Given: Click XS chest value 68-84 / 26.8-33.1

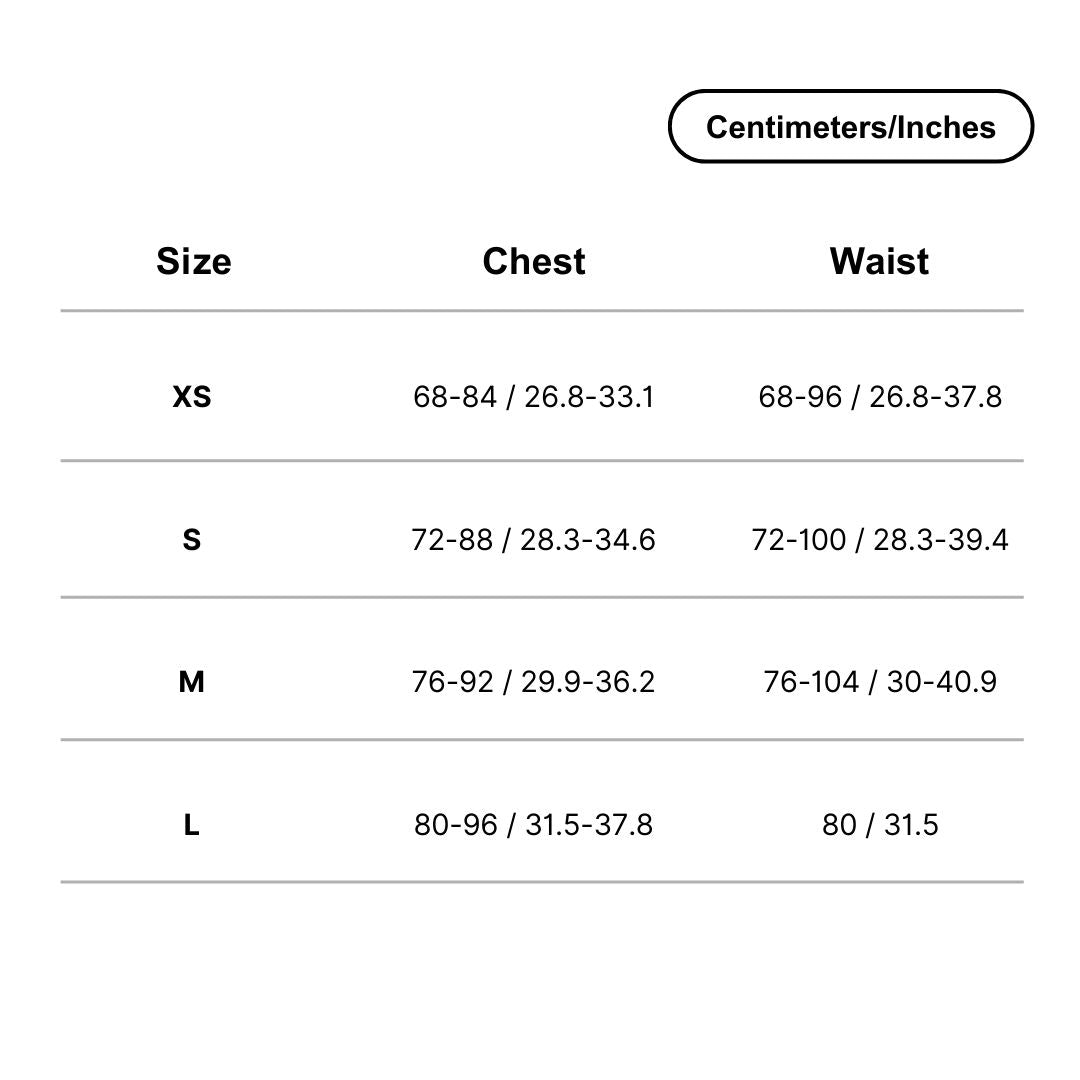Looking at the screenshot, I should [x=534, y=397].
